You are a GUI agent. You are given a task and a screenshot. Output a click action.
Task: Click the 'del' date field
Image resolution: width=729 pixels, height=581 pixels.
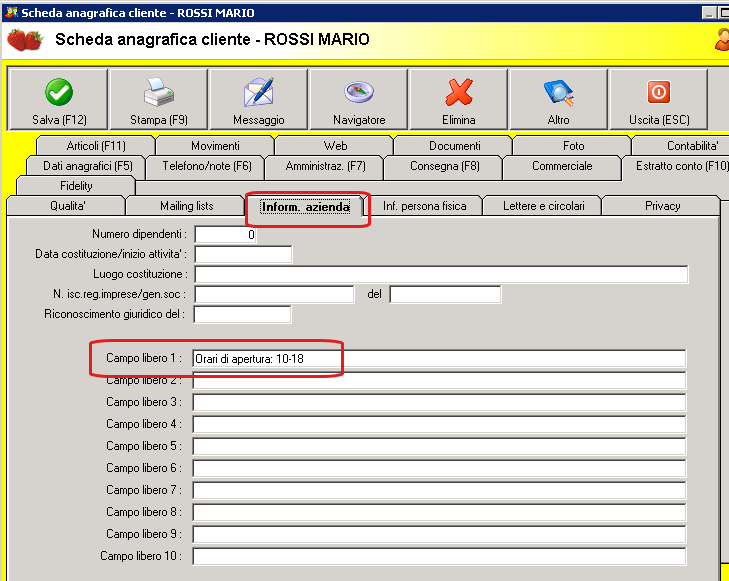tap(445, 294)
